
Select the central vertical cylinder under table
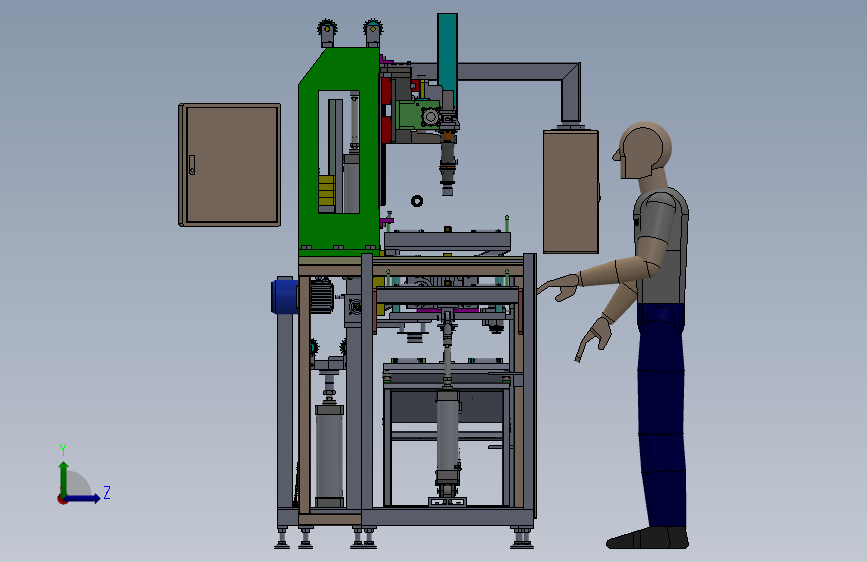[x=448, y=437]
